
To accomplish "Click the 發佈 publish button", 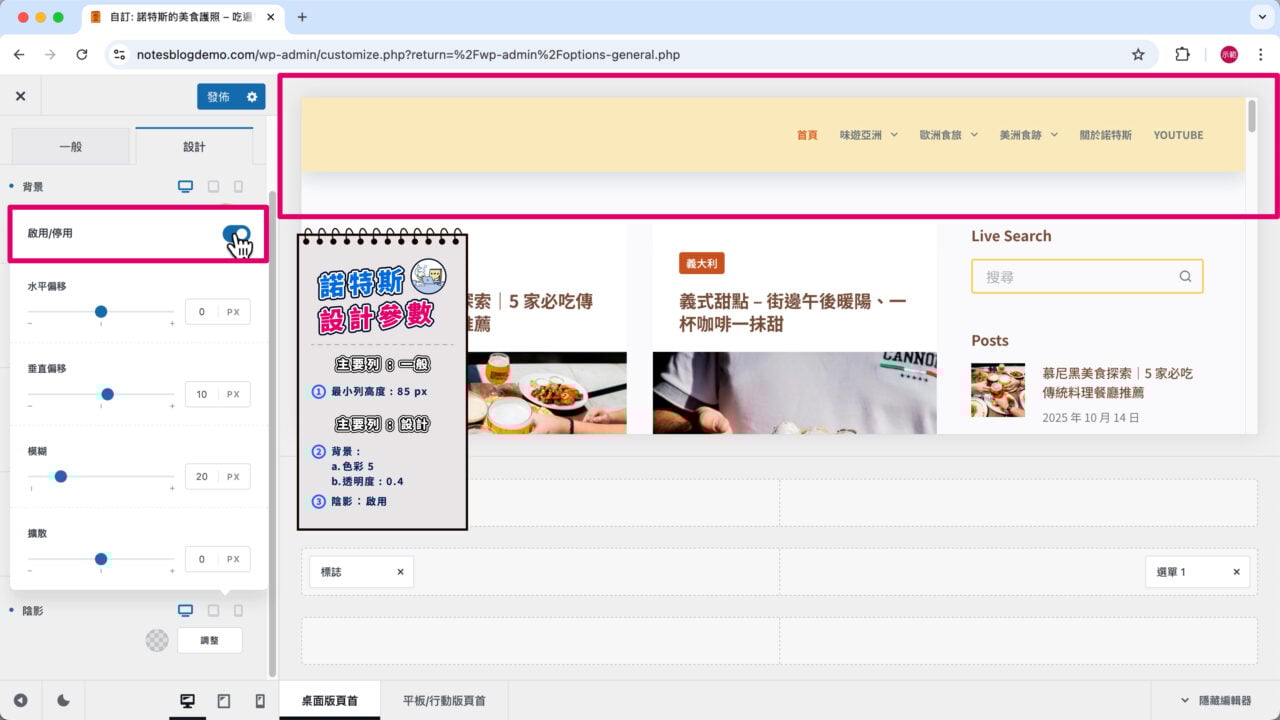I will (x=218, y=97).
